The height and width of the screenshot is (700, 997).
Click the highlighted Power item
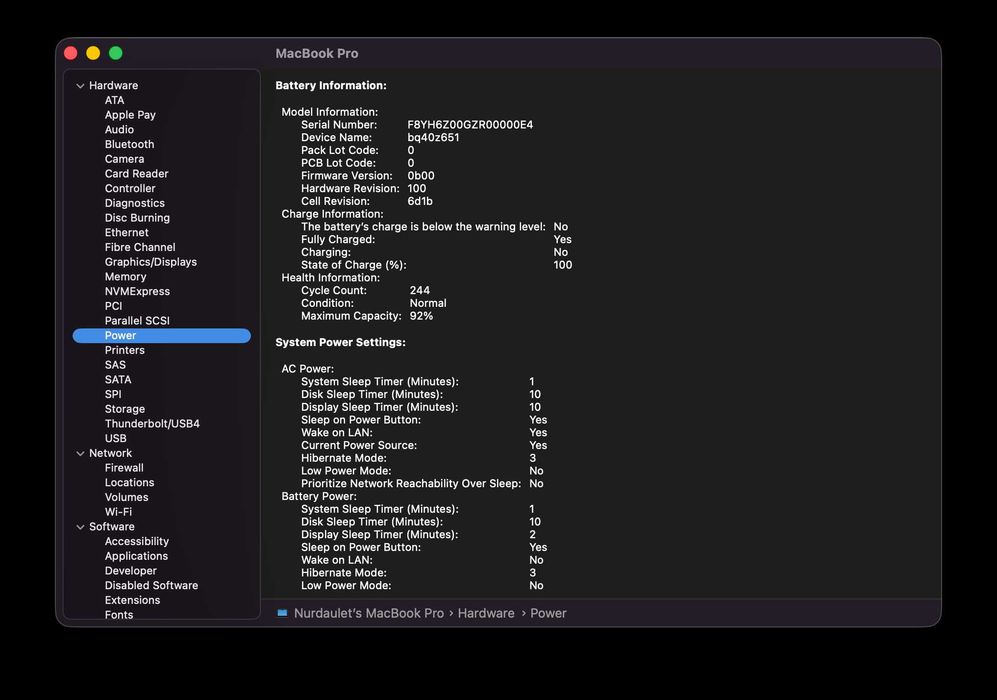pos(162,336)
